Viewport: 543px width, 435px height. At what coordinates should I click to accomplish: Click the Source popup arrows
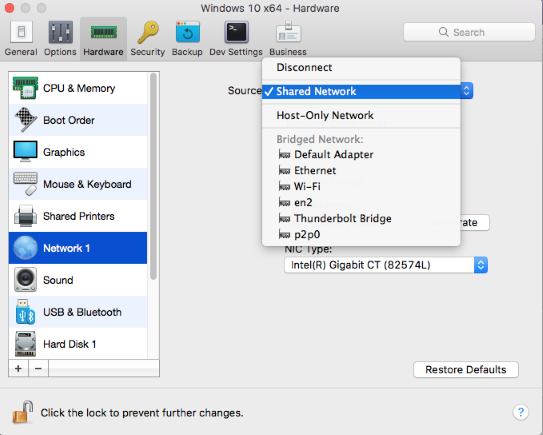466,91
